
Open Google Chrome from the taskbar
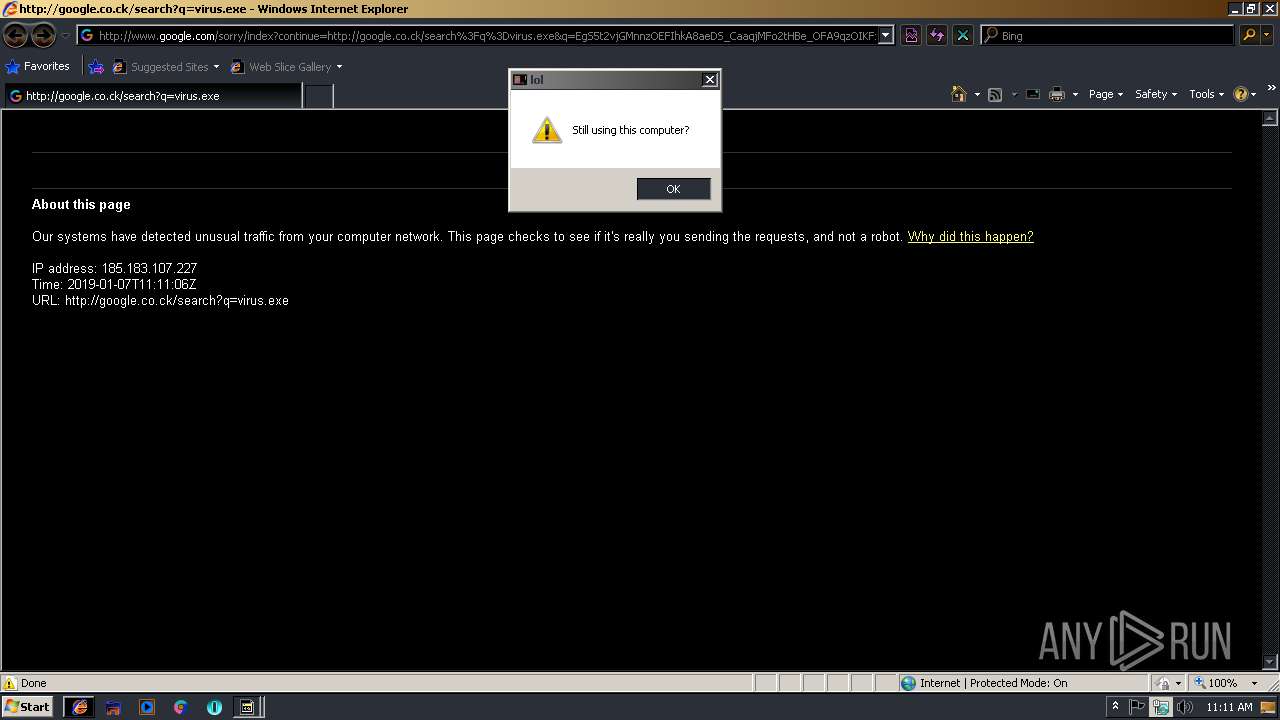coord(180,707)
